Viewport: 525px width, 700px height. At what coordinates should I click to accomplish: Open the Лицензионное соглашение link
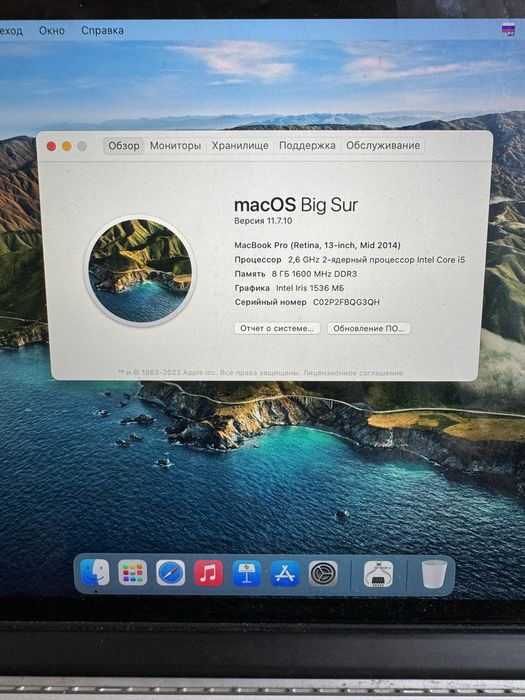tap(353, 373)
